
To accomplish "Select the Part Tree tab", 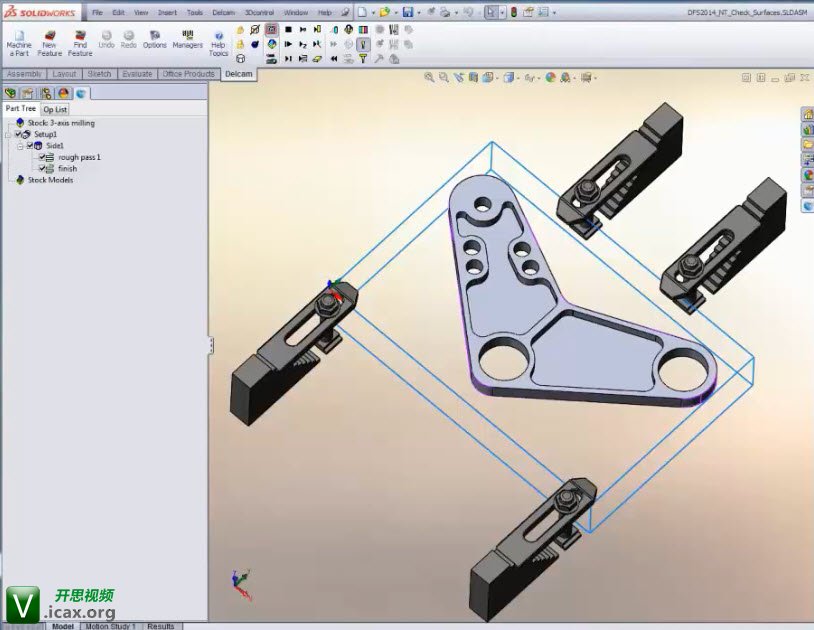I will click(21, 108).
